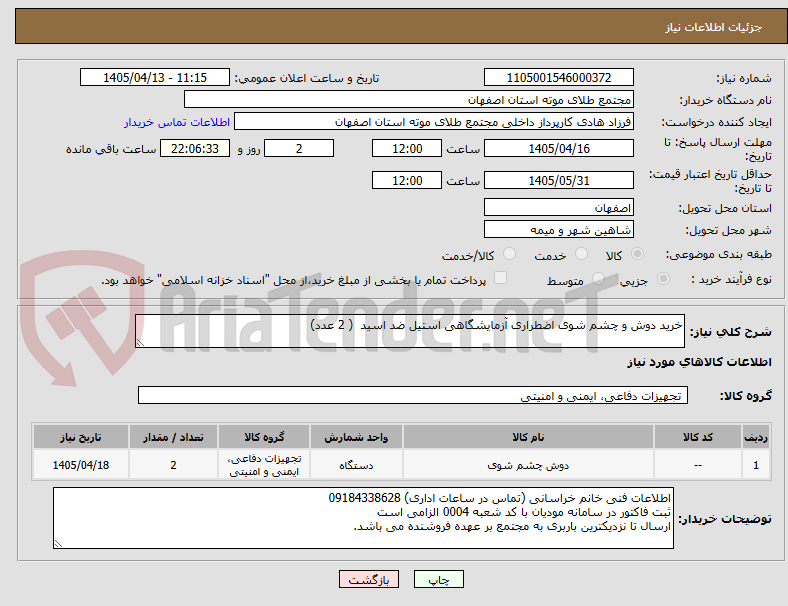This screenshot has height=606, width=788.
Task: Click the دوش چشم شوی item cell
Action: (x=528, y=465)
